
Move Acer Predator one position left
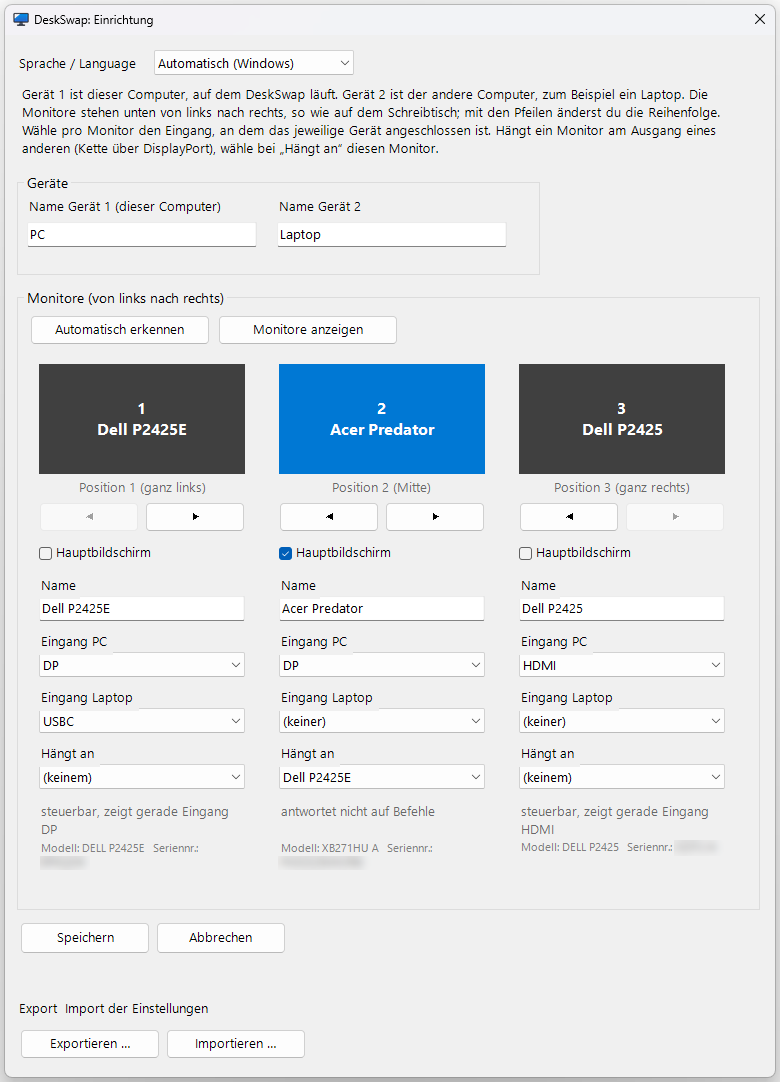click(x=329, y=517)
